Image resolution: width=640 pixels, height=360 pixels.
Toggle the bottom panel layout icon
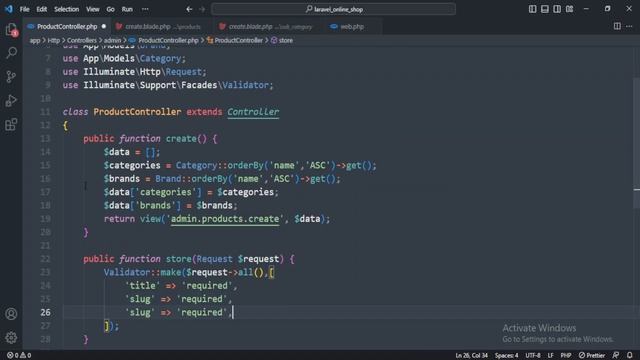545,9
